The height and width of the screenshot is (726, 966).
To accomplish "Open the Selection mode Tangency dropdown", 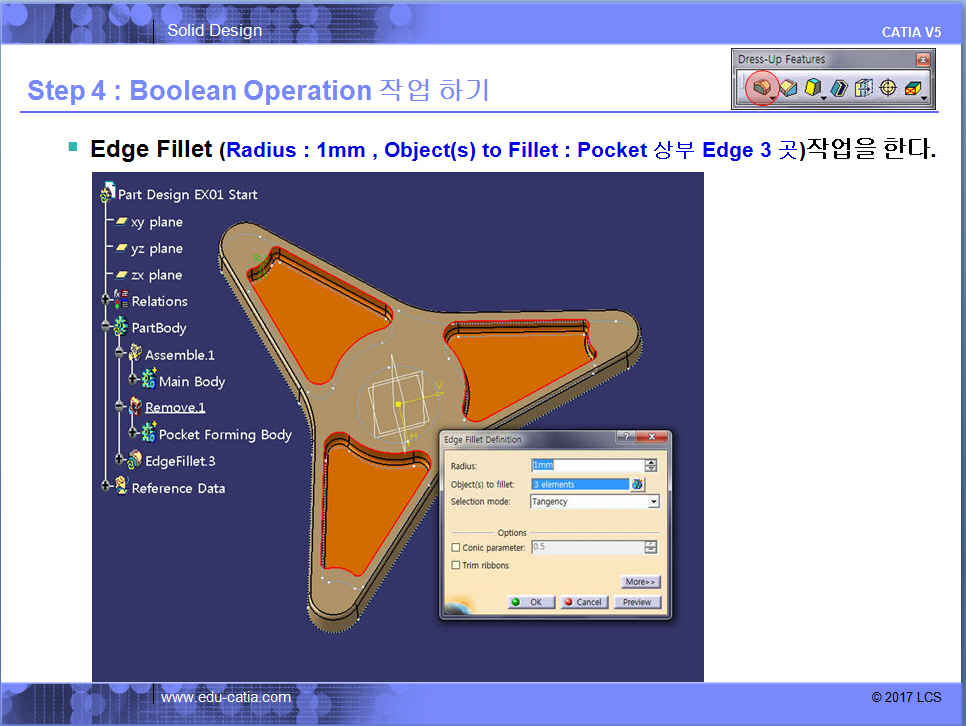I will (654, 502).
